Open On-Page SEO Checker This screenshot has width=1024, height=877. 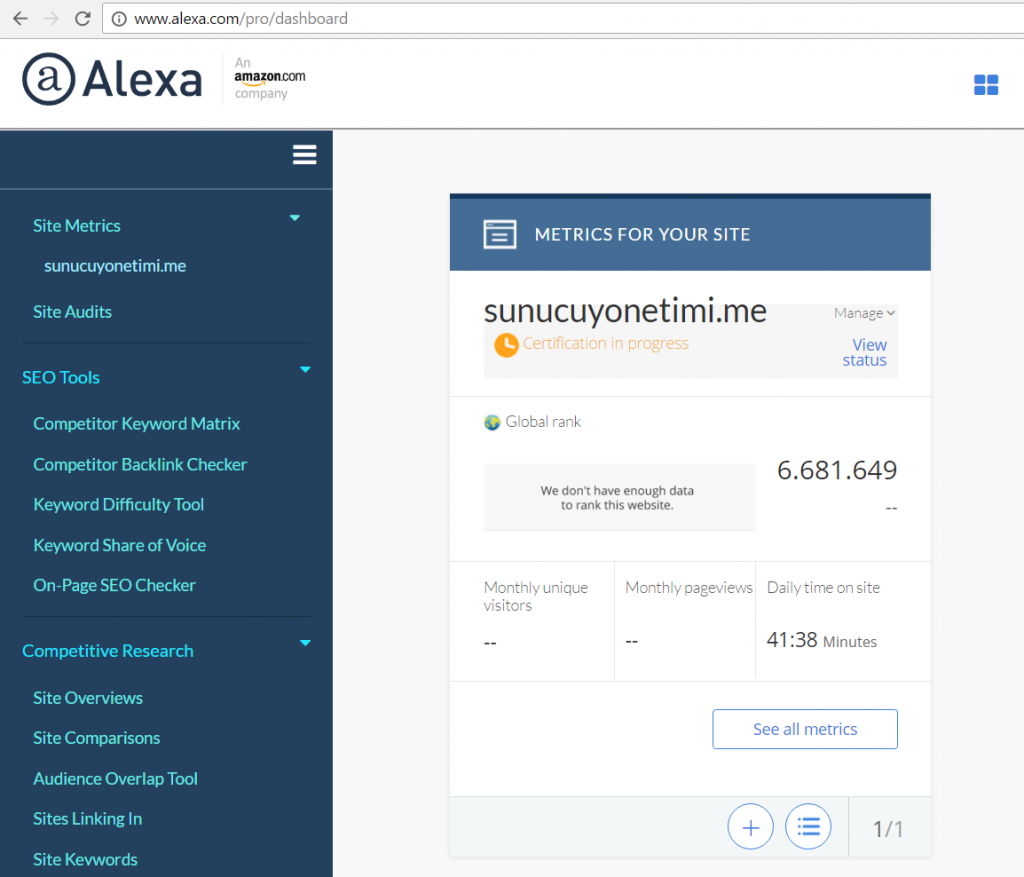[x=114, y=586]
